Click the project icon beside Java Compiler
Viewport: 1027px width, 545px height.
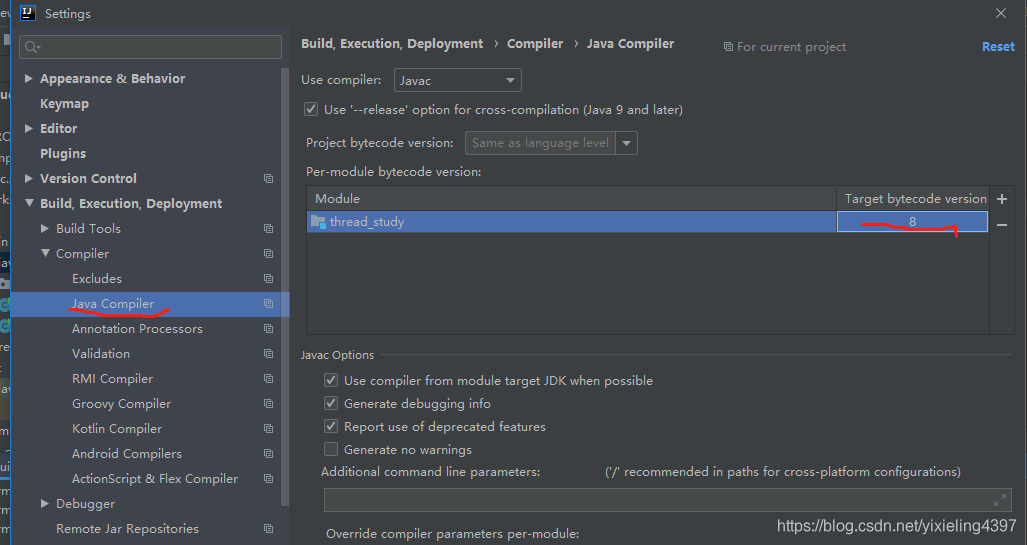[x=269, y=303]
